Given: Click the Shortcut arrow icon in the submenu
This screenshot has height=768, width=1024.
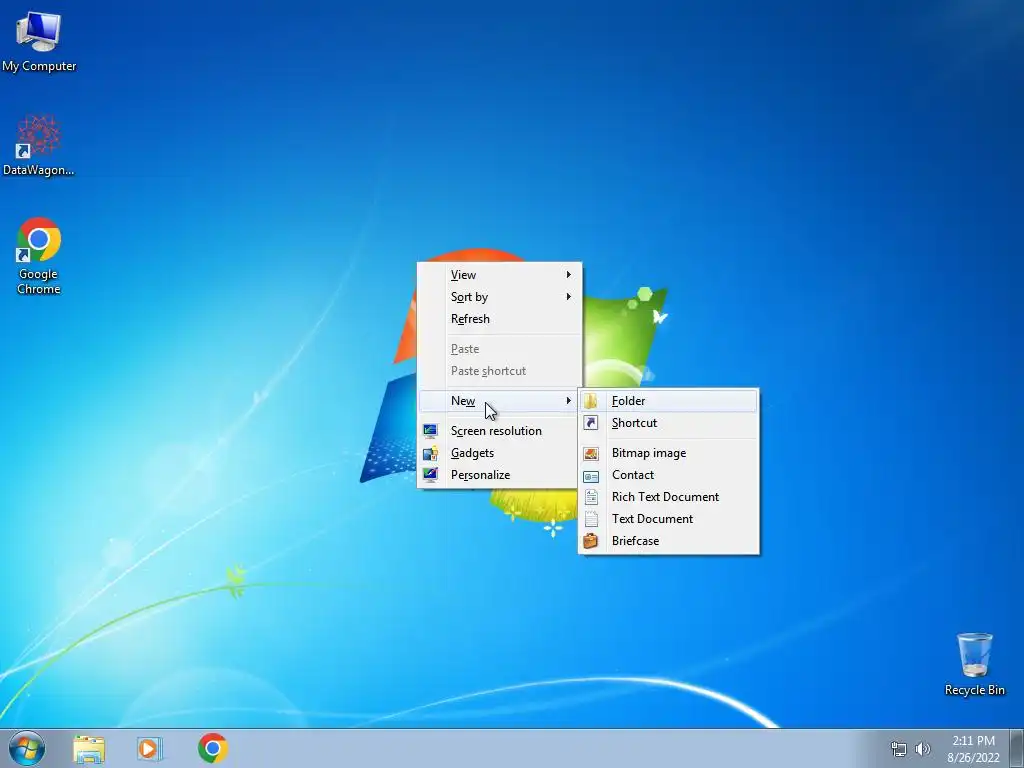Looking at the screenshot, I should coord(590,423).
